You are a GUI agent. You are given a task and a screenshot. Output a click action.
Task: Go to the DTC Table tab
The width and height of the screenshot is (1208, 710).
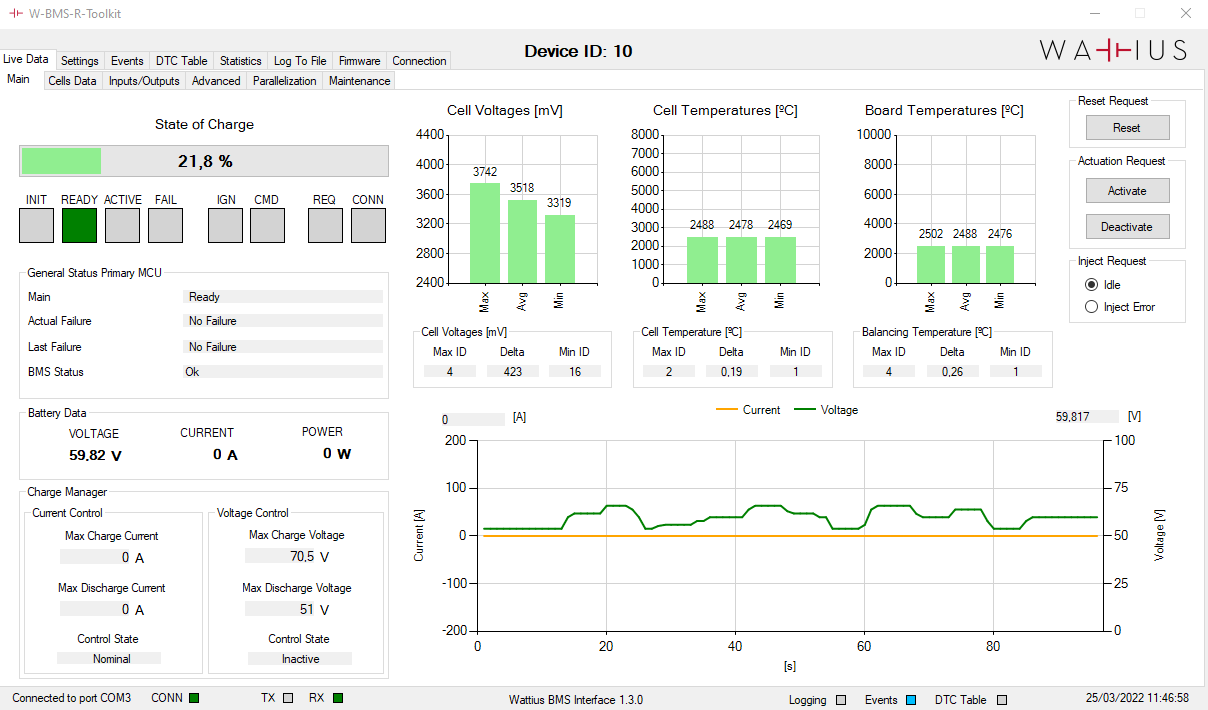pyautogui.click(x=182, y=61)
